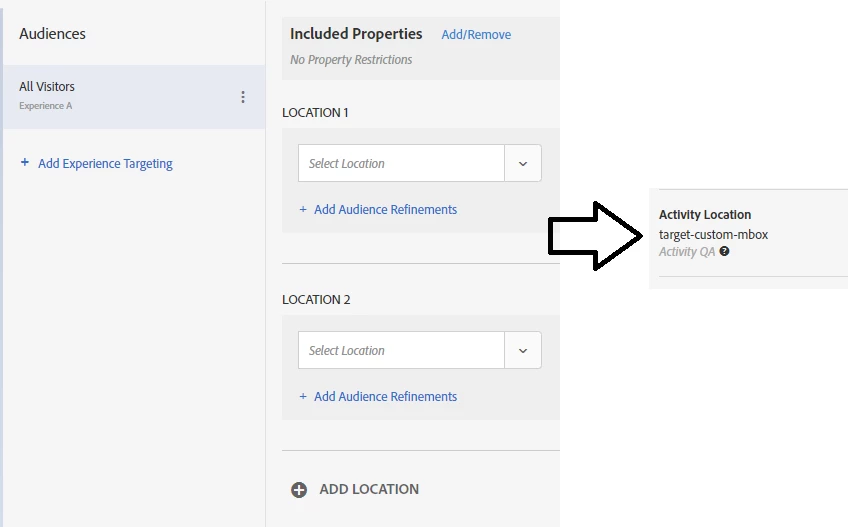Click the Activity Location heading
This screenshot has width=848, height=527.
[x=705, y=215]
